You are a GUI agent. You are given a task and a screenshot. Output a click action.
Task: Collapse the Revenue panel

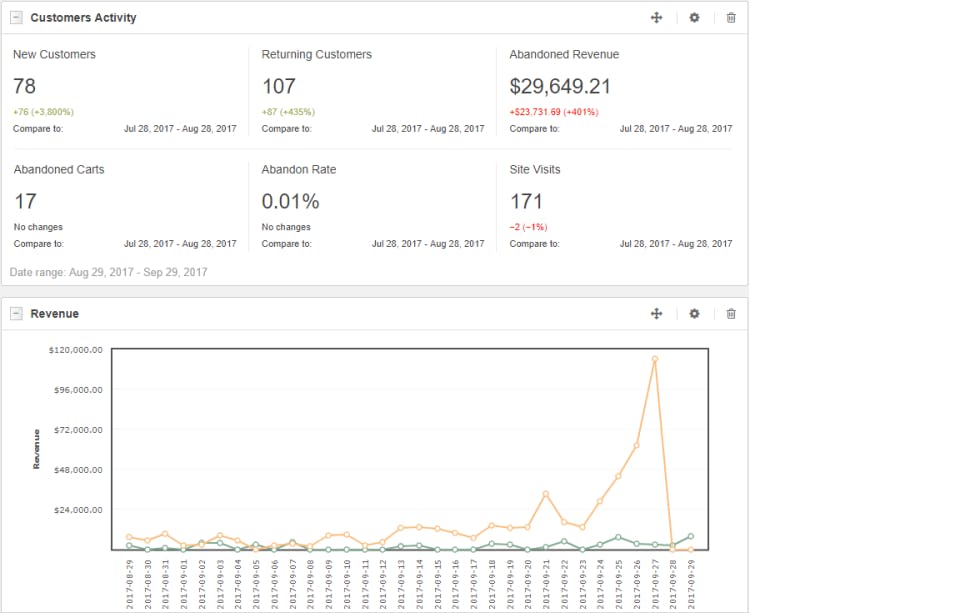pyautogui.click(x=16, y=314)
